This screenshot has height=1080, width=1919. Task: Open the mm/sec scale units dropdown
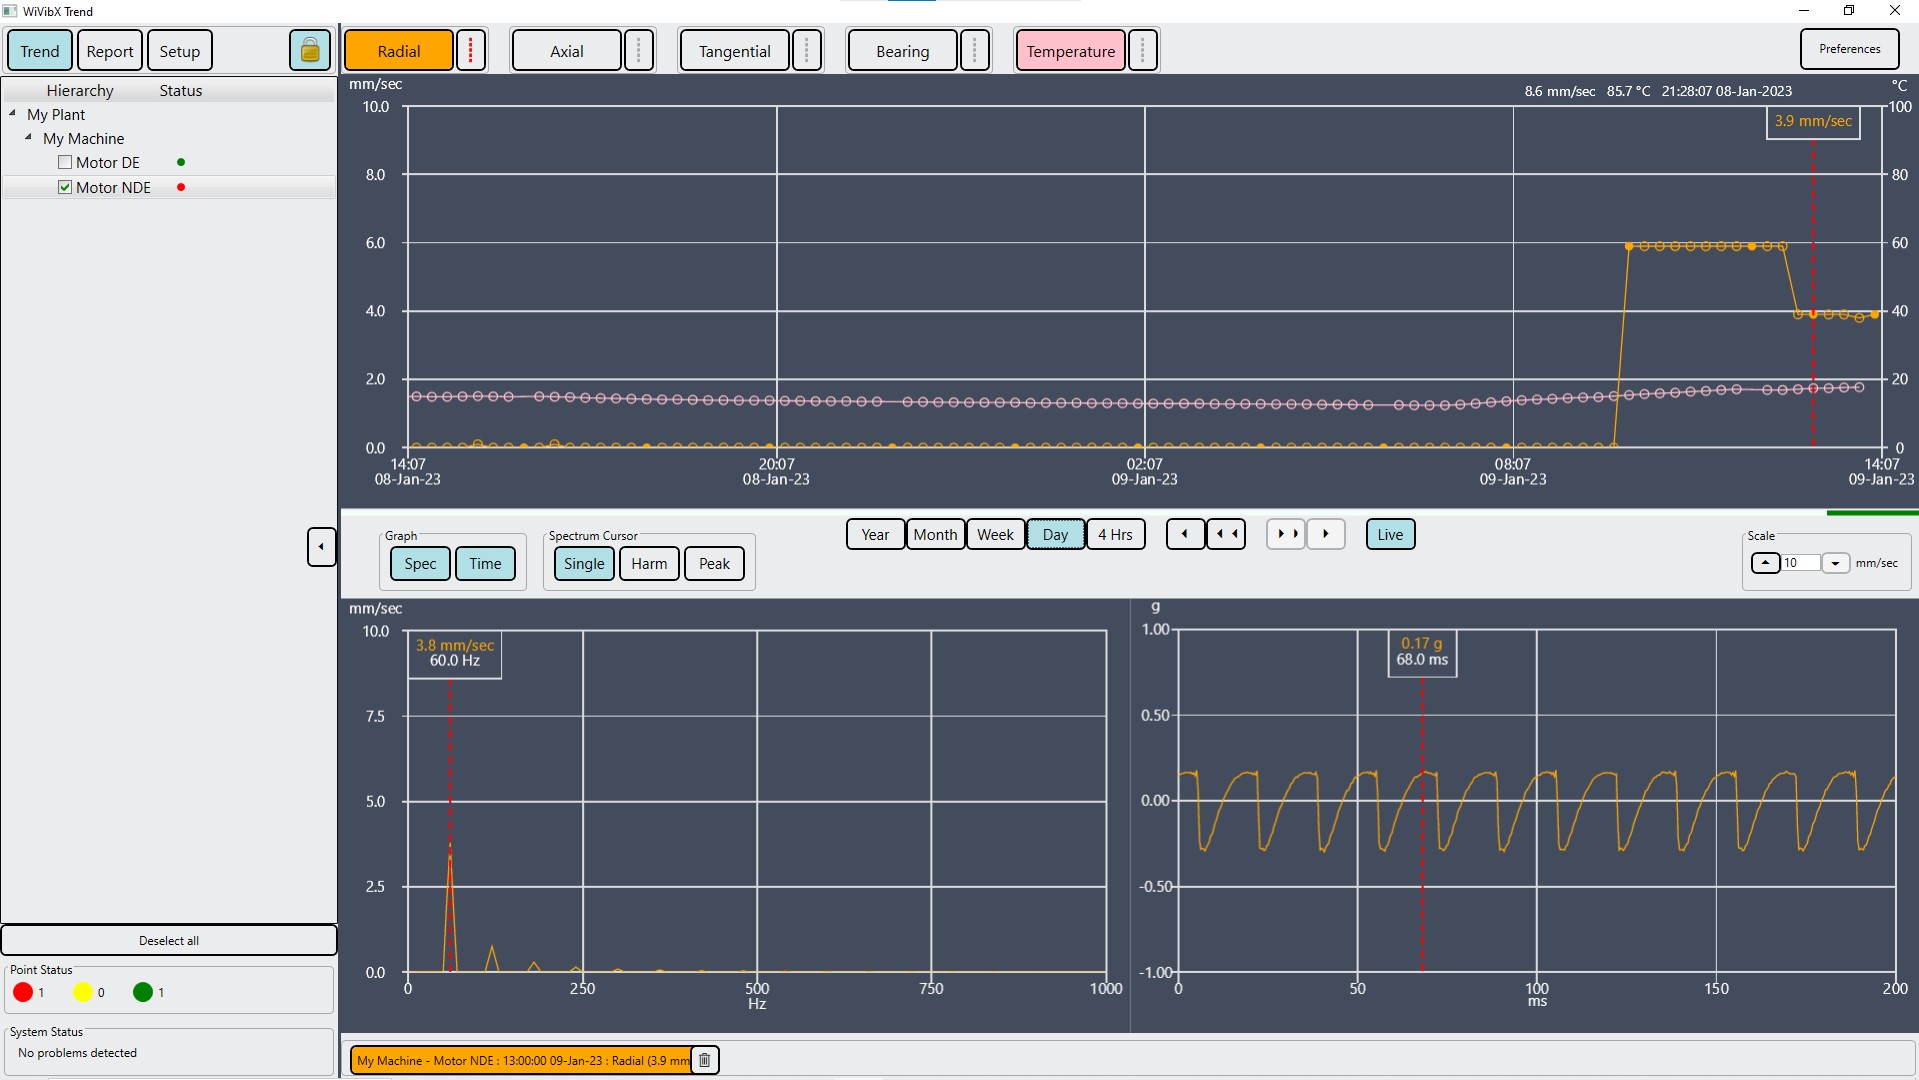pyautogui.click(x=1836, y=563)
